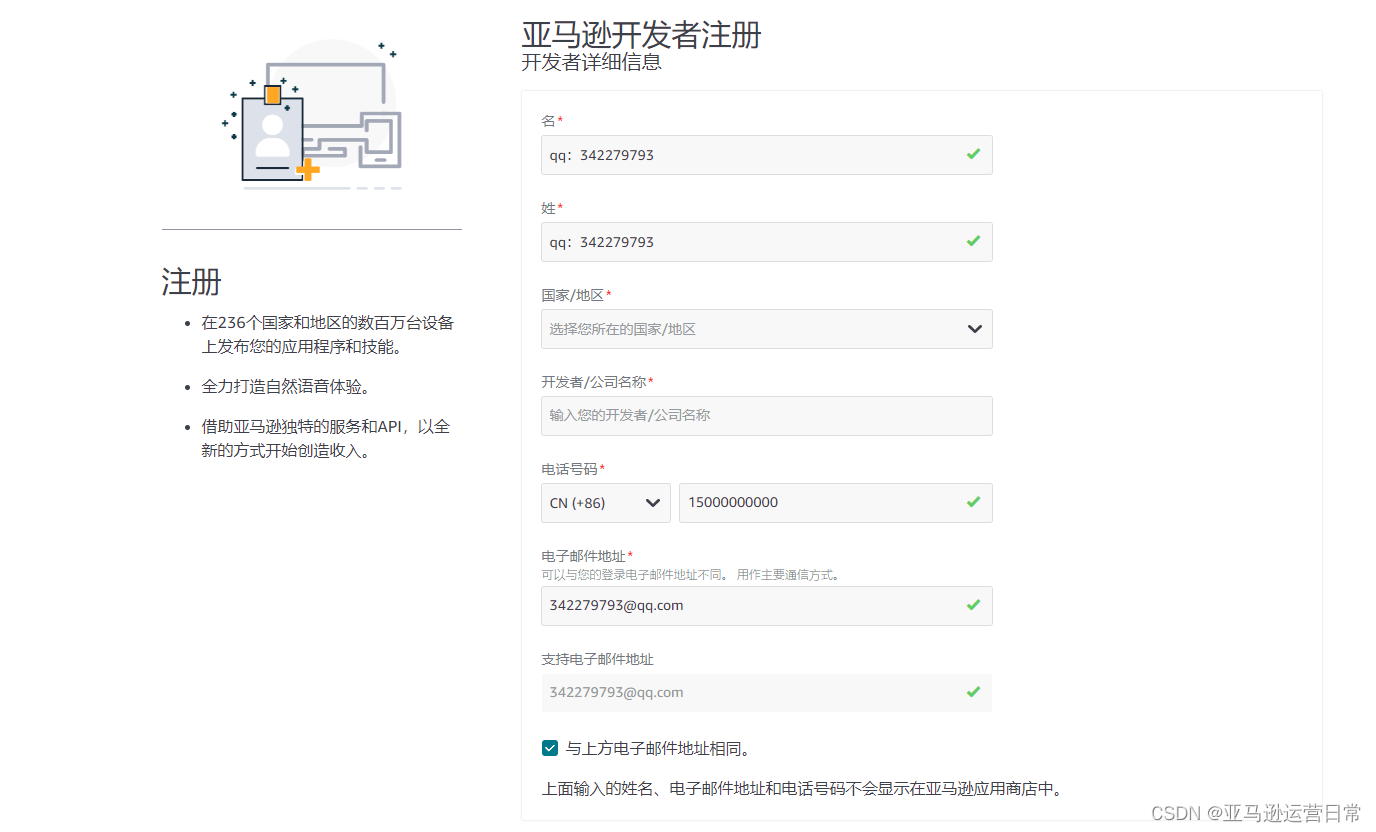Click the green checkmark in the support email field
1376x832 pixels.
tap(973, 692)
